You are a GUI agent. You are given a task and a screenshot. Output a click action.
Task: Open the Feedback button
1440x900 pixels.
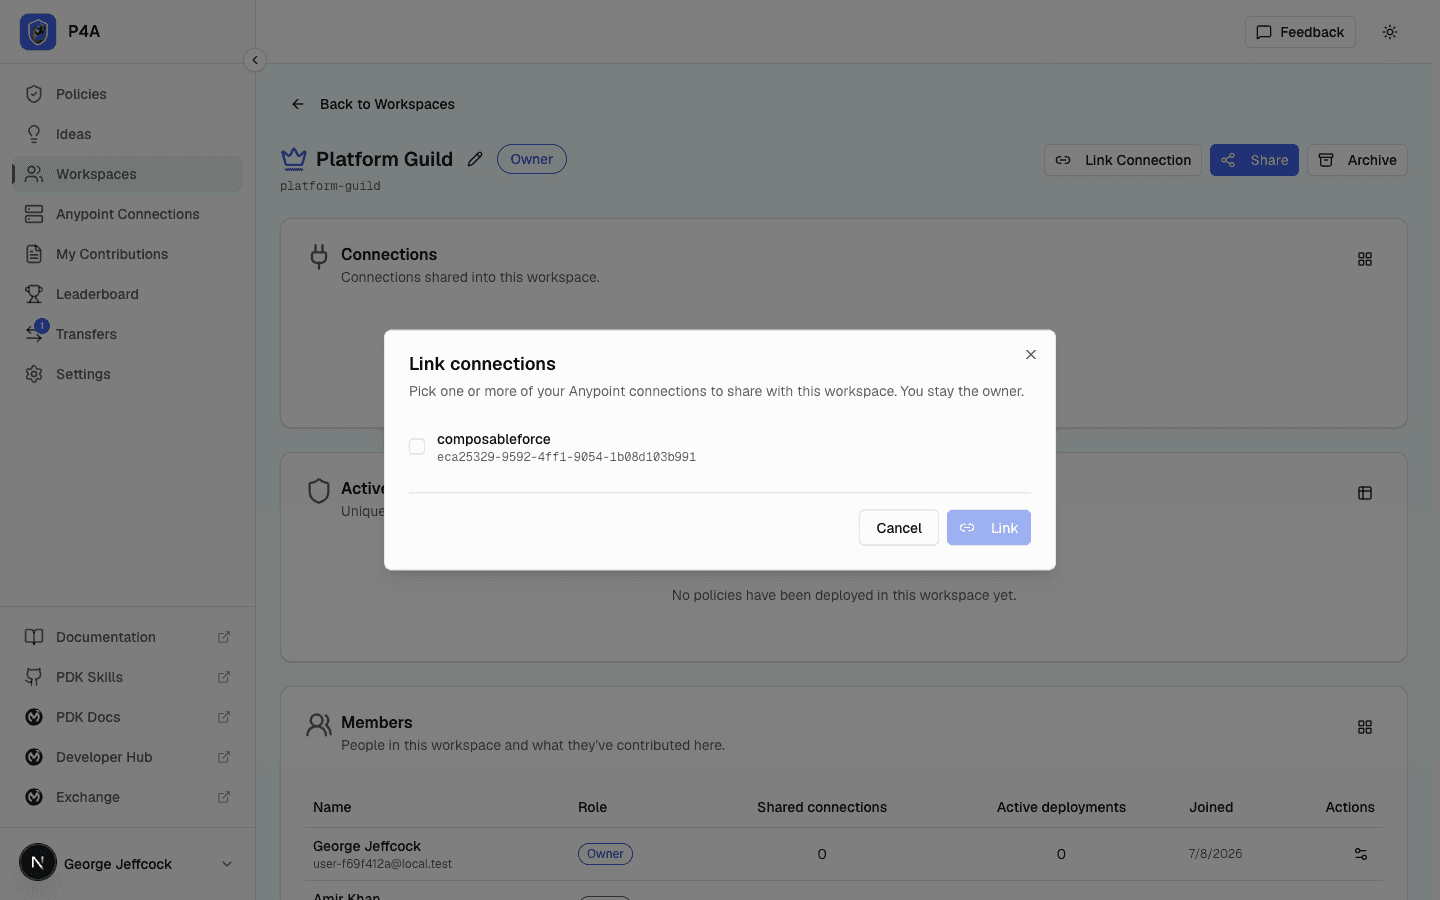coord(1300,32)
